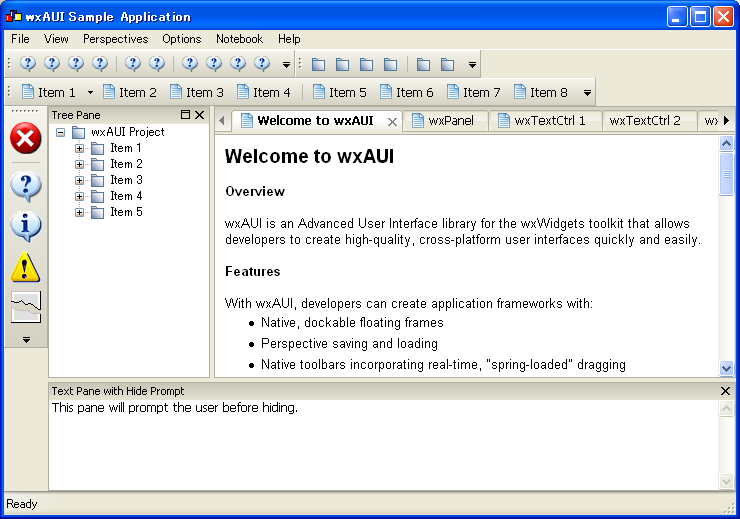Expand tree node Item 5
This screenshot has height=519, width=740.
79,212
